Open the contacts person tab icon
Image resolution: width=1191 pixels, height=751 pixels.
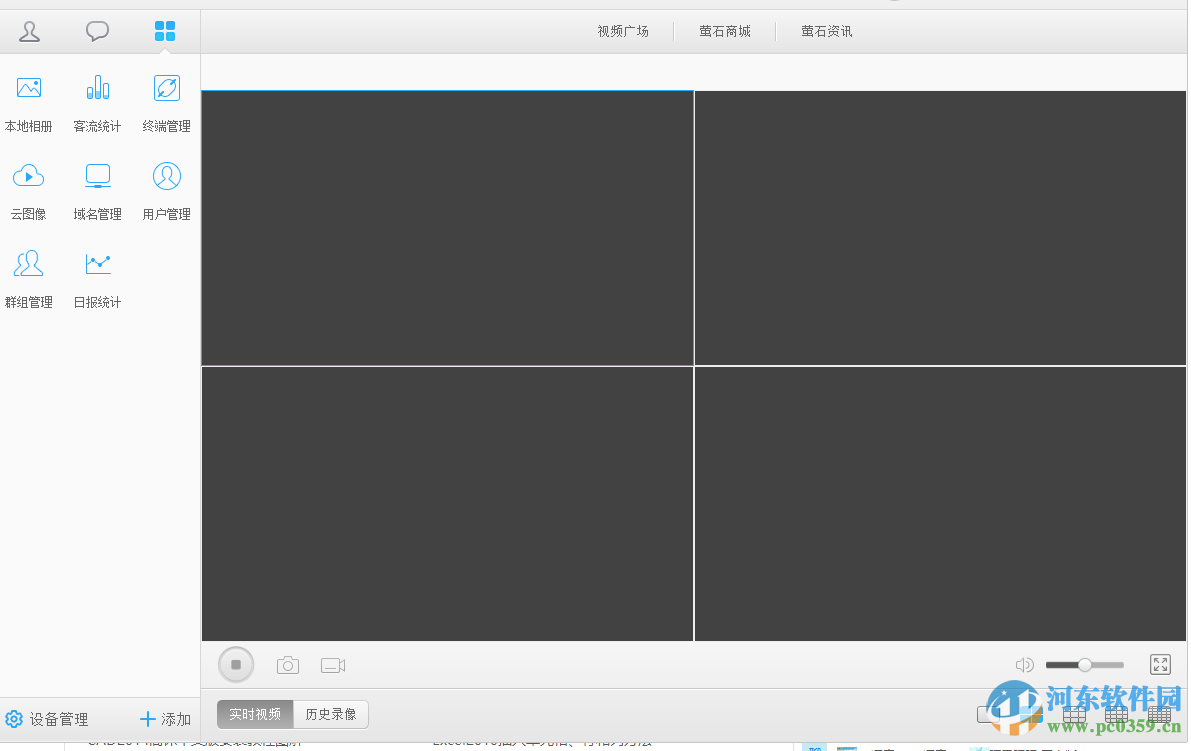pyautogui.click(x=30, y=32)
